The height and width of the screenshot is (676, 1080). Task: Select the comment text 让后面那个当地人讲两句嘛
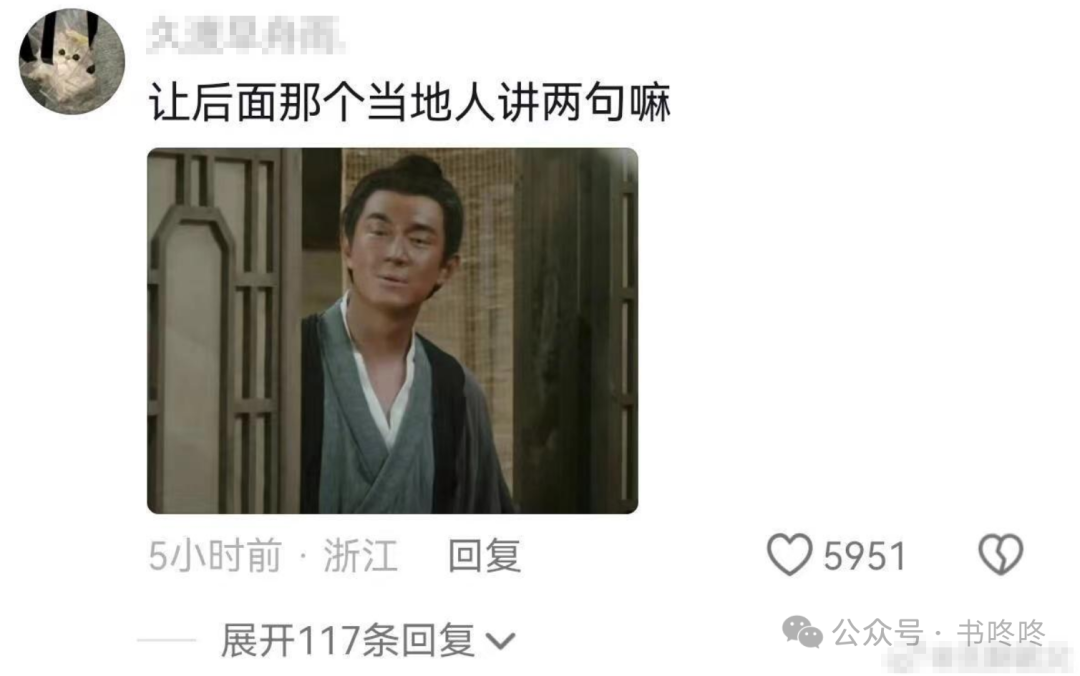click(x=410, y=103)
